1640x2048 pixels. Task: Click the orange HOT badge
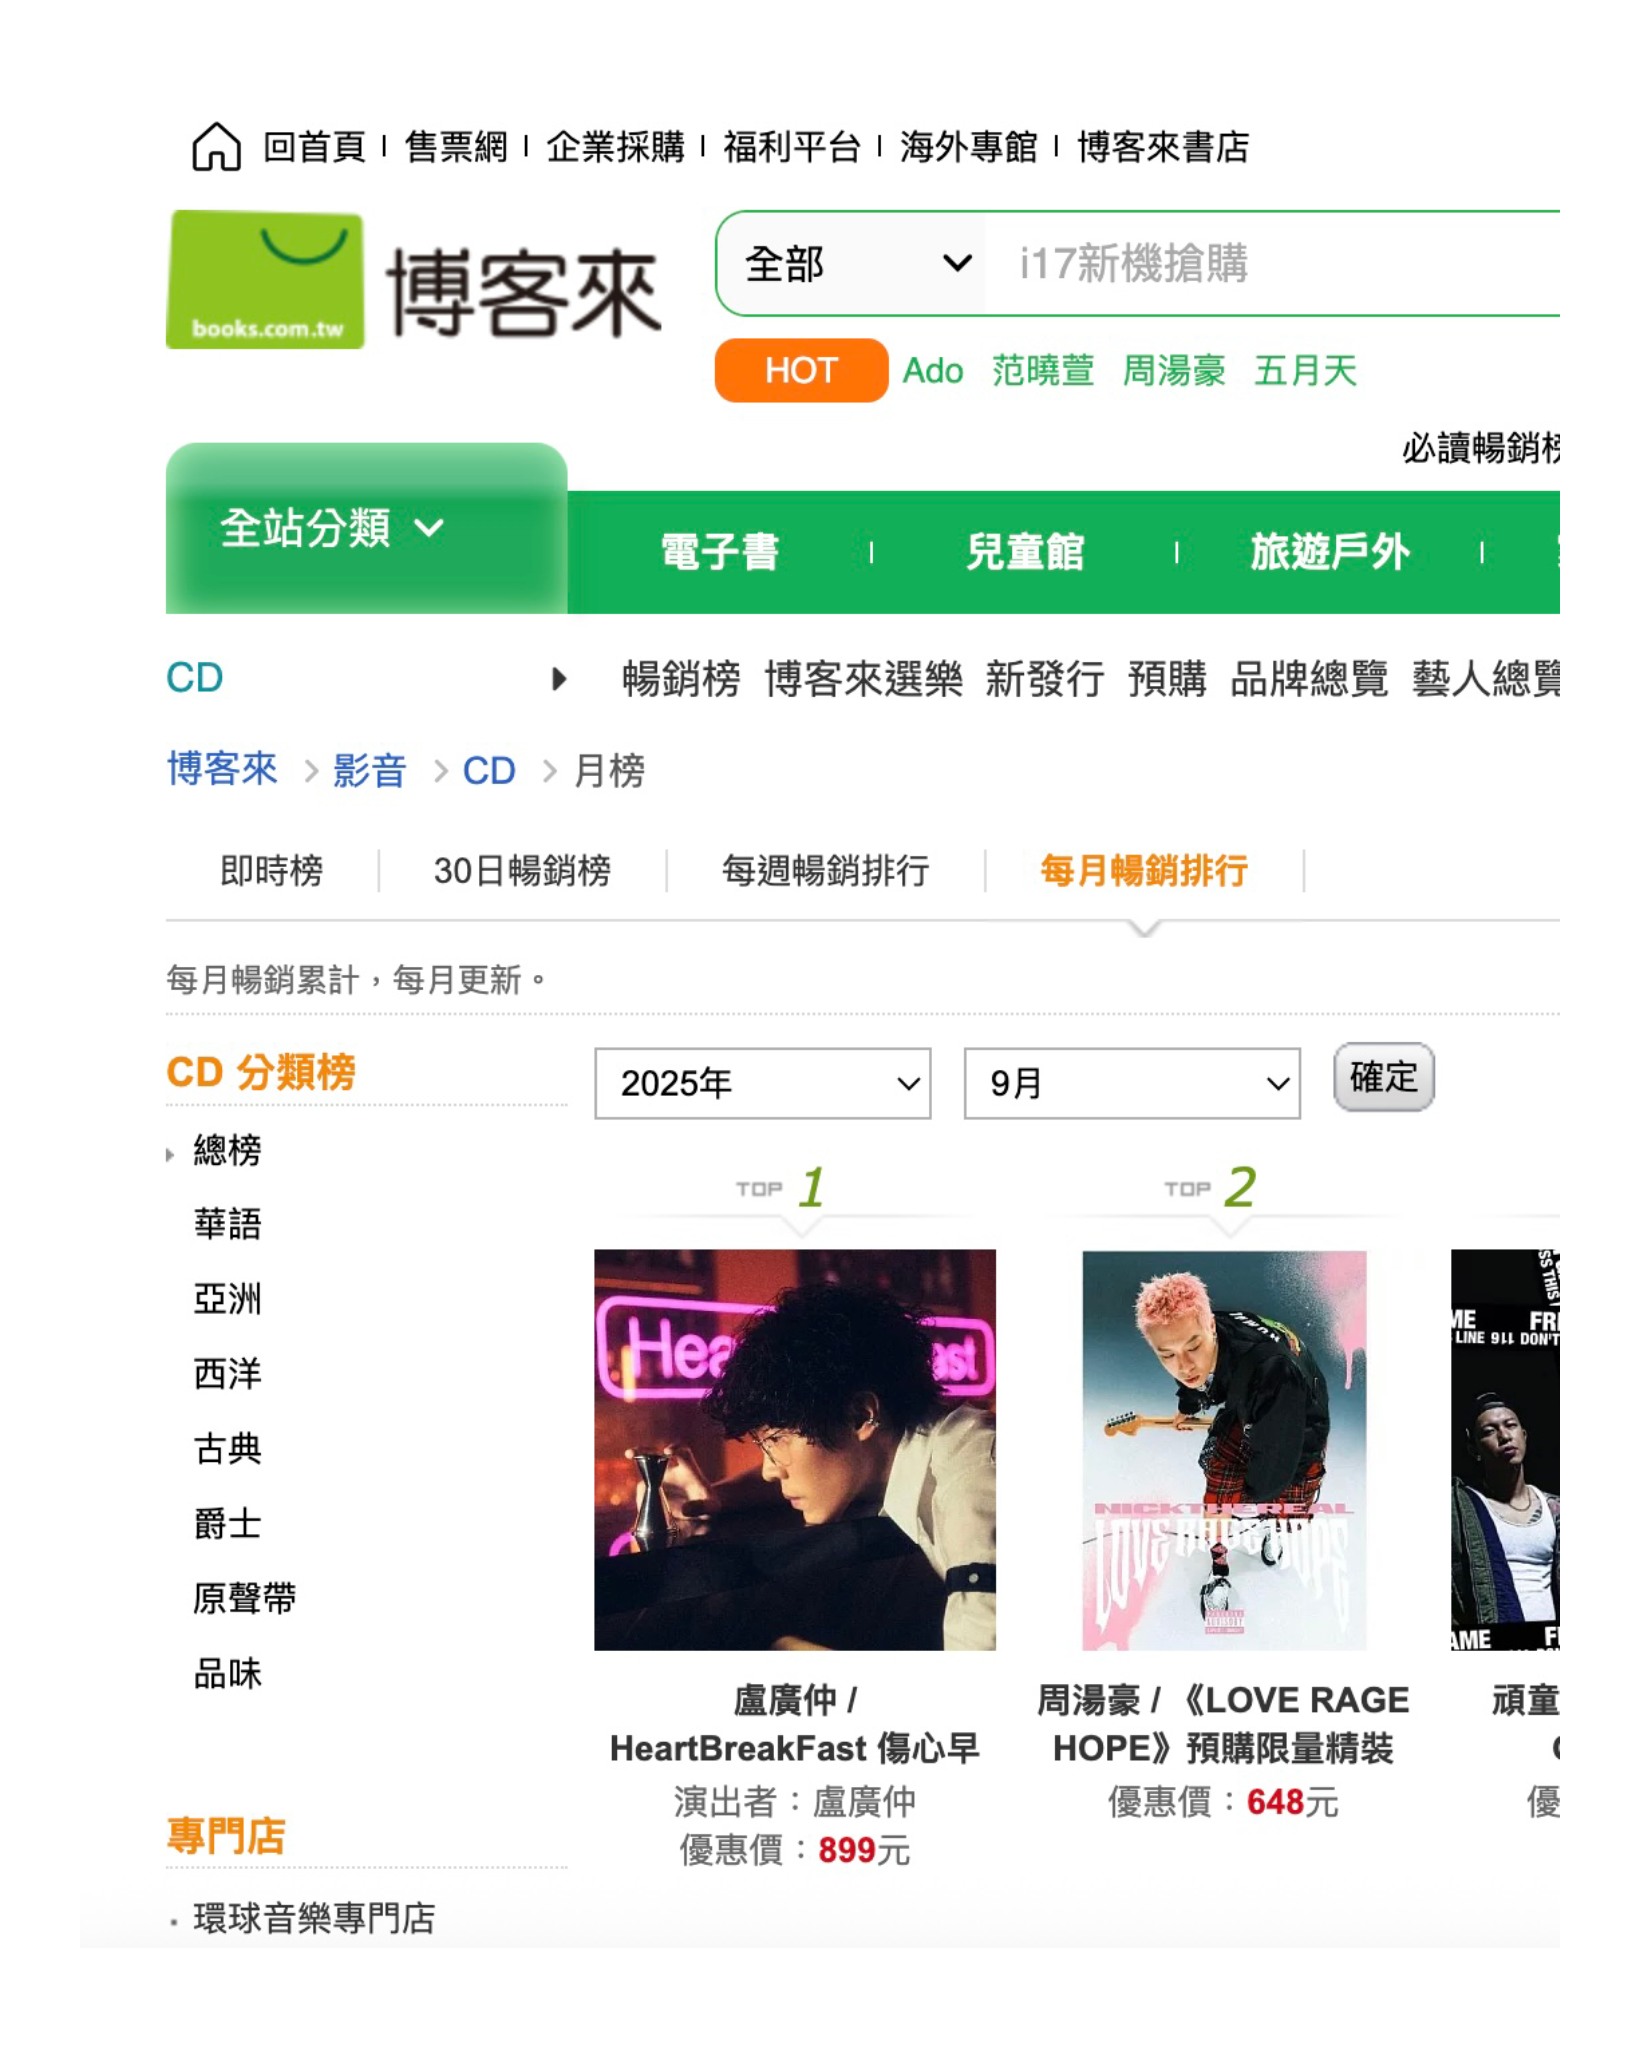click(800, 370)
